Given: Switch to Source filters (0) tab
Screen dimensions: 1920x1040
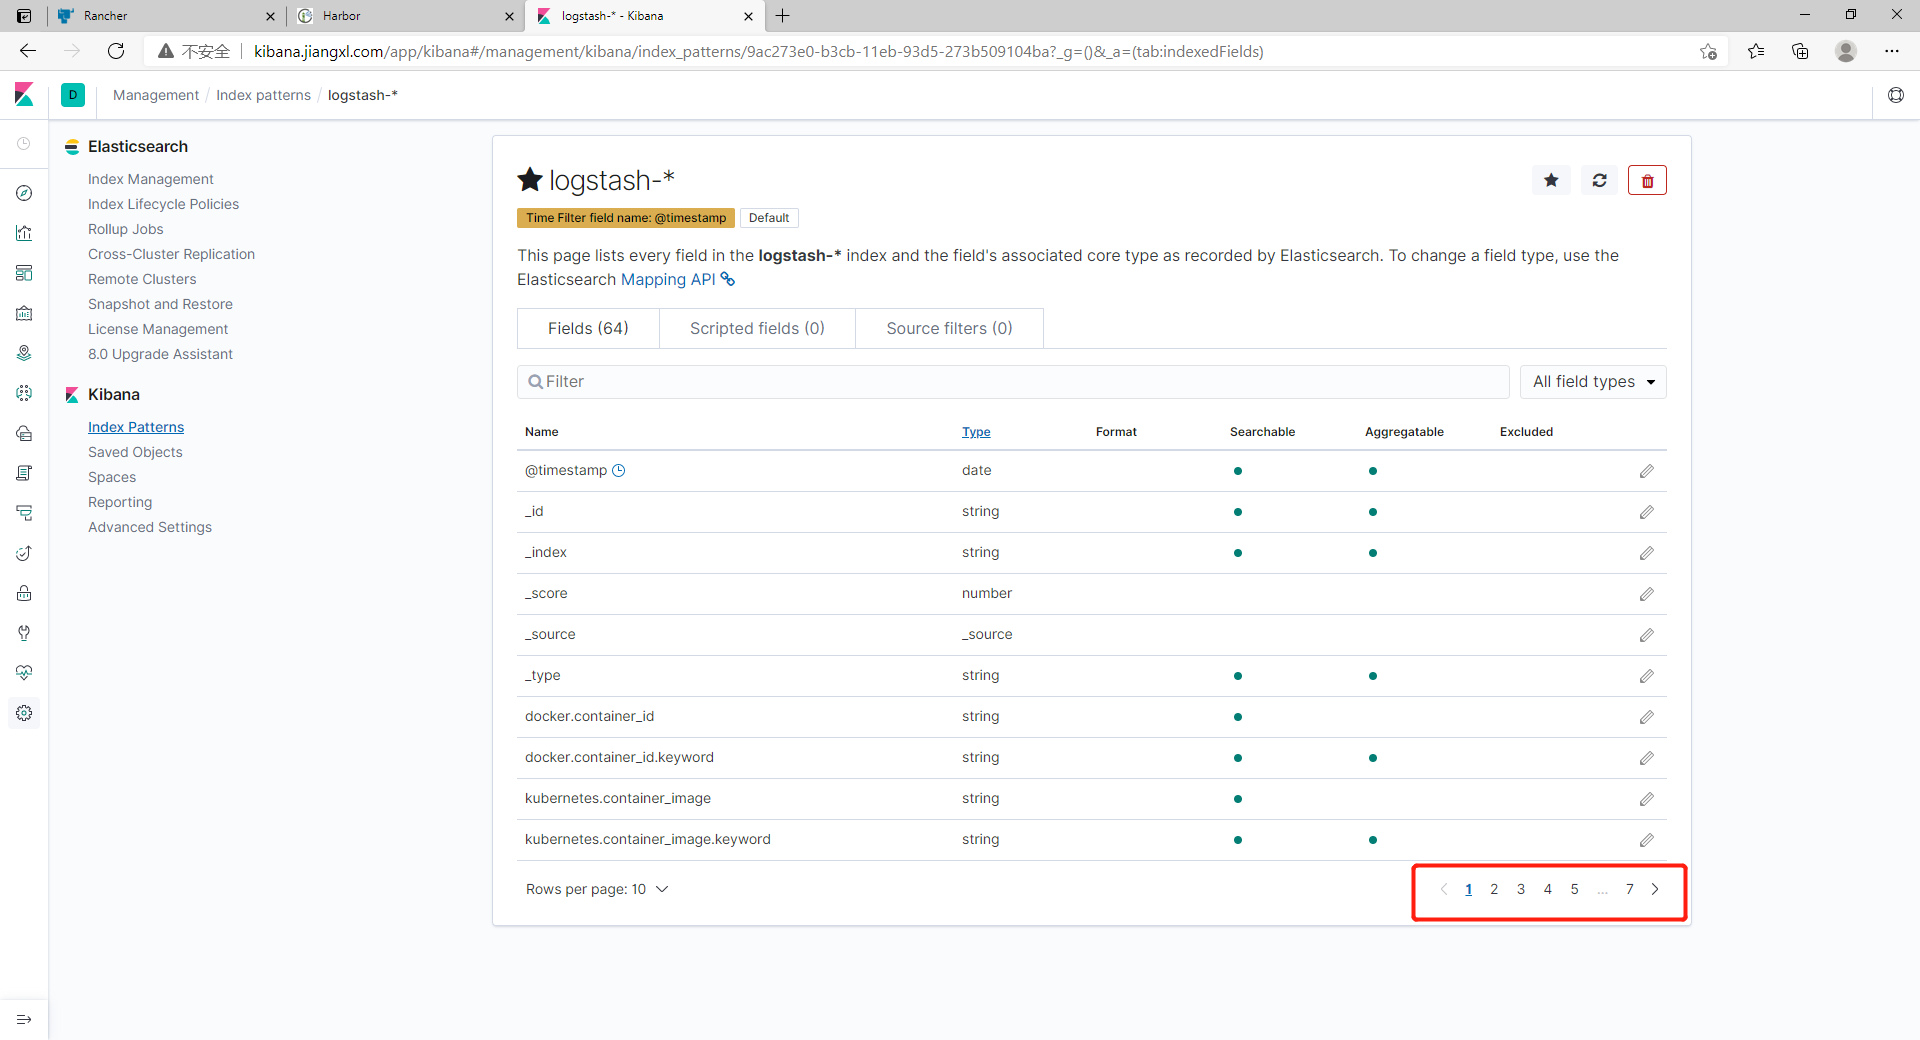Looking at the screenshot, I should 949,328.
